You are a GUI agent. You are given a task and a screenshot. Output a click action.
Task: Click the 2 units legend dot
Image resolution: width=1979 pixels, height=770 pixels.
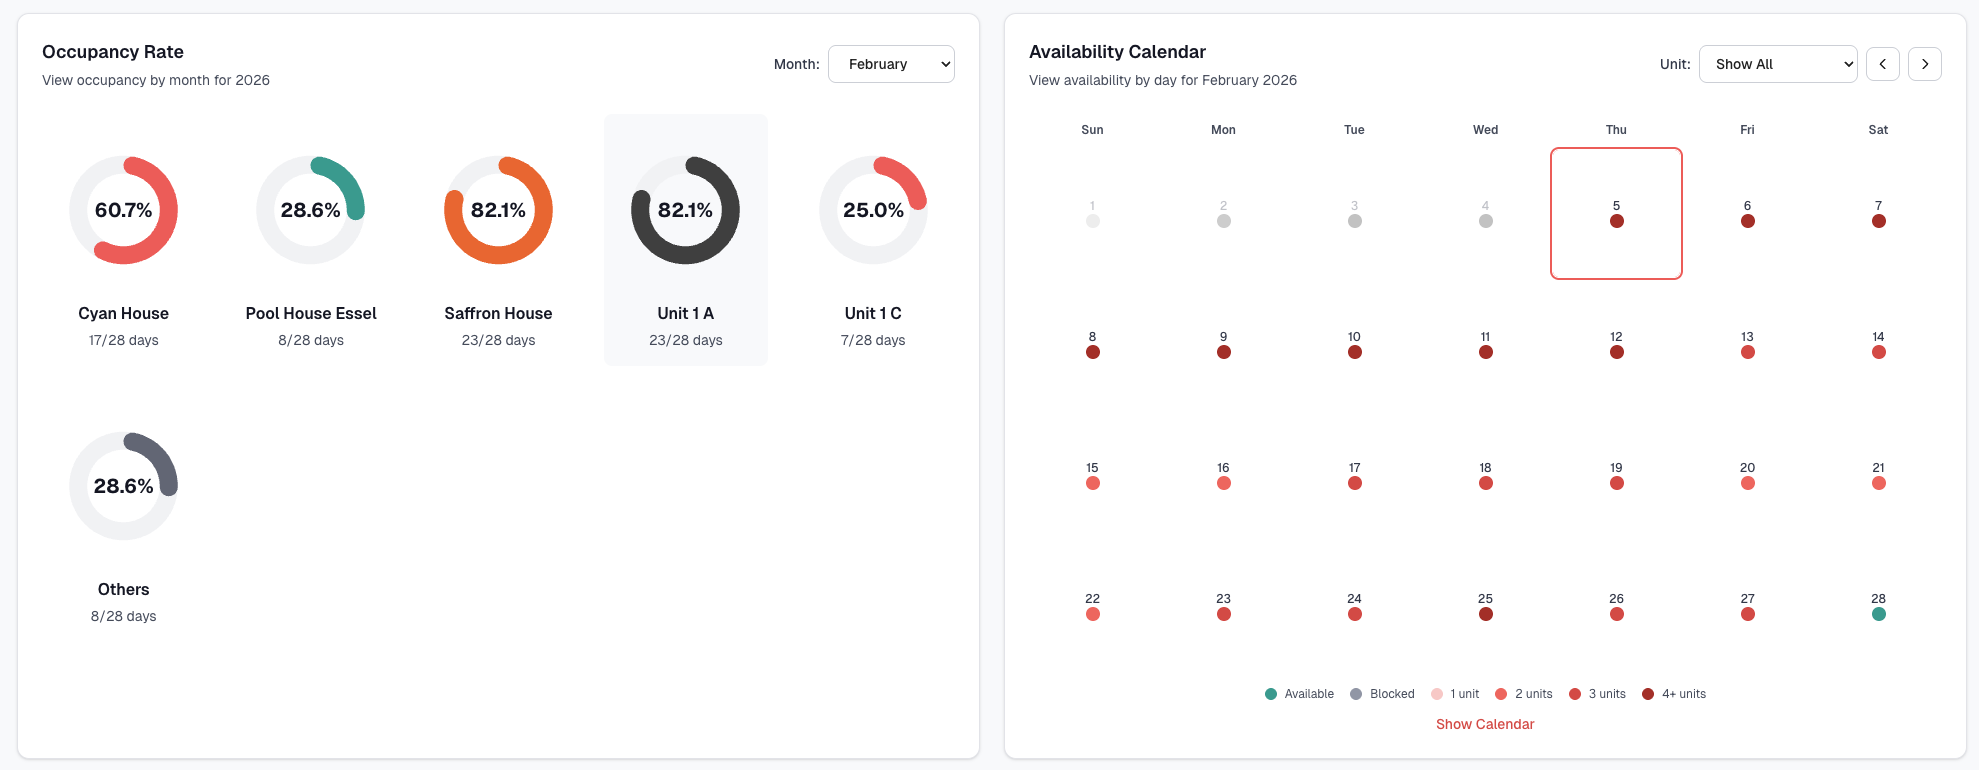pyautogui.click(x=1501, y=694)
